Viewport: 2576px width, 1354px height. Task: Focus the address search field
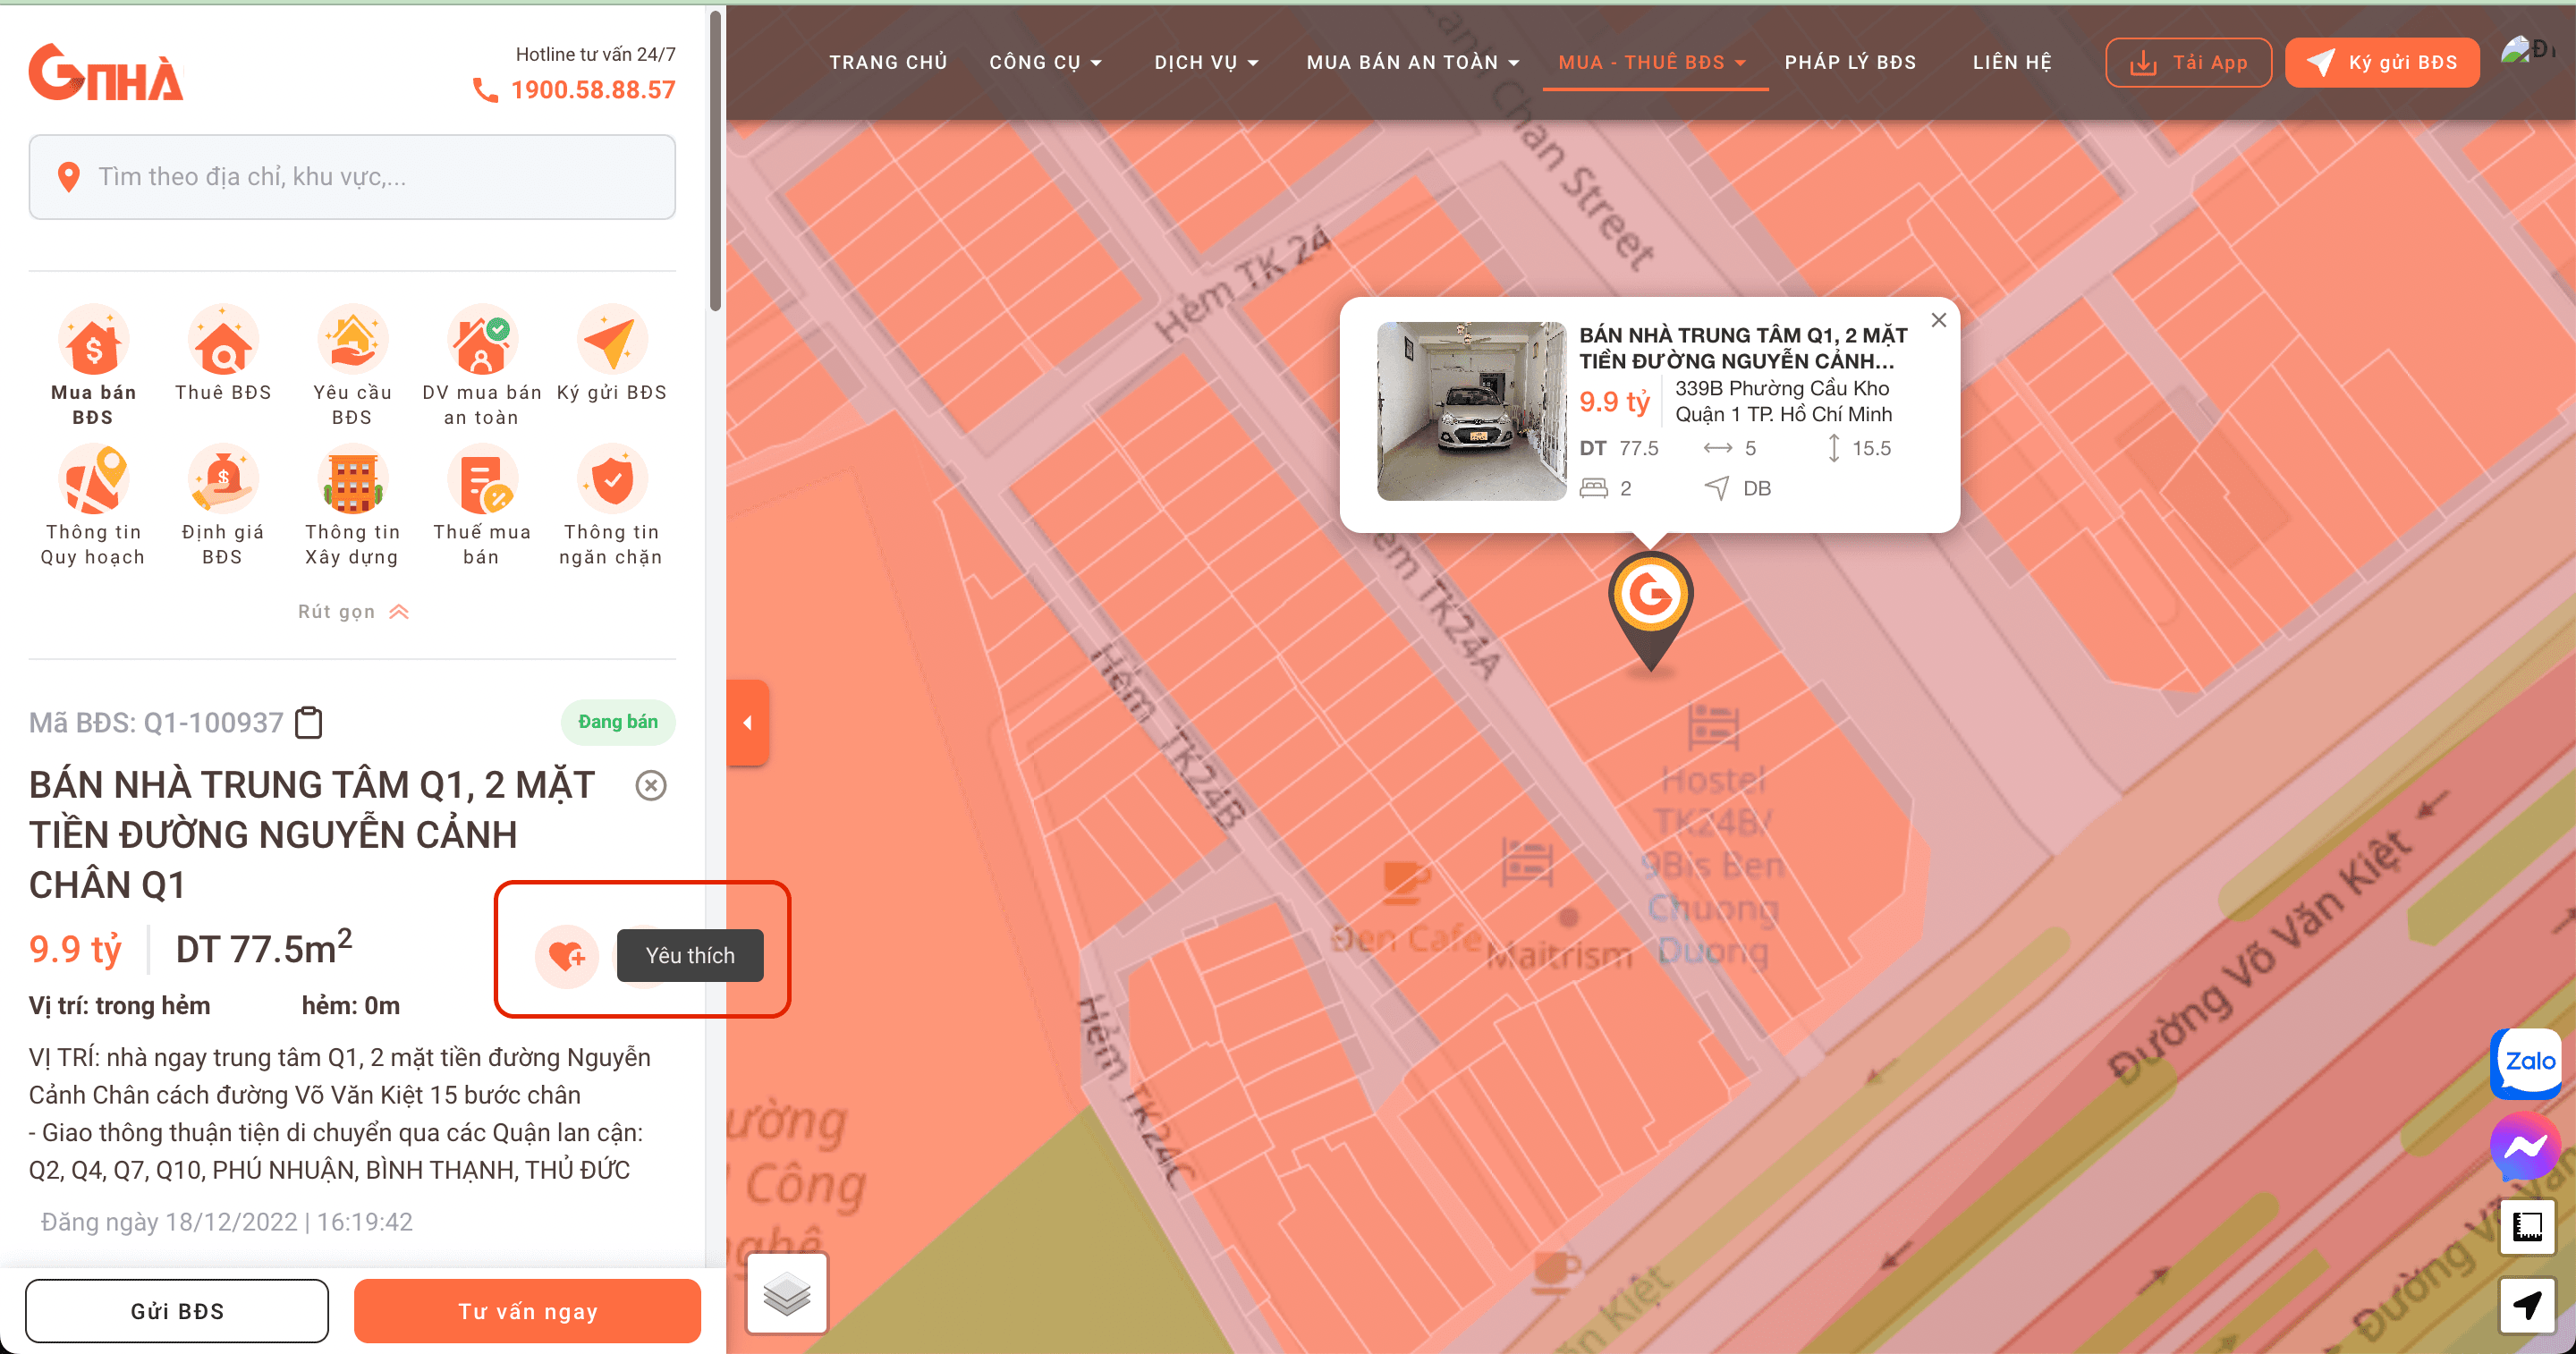tap(352, 177)
